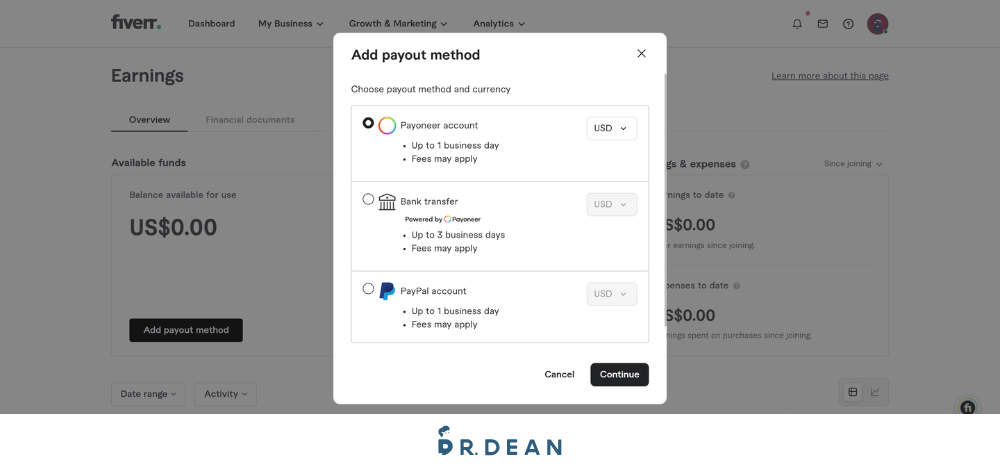Switch to table view icon
Screen dimensions: 1000x470
[x=853, y=392]
